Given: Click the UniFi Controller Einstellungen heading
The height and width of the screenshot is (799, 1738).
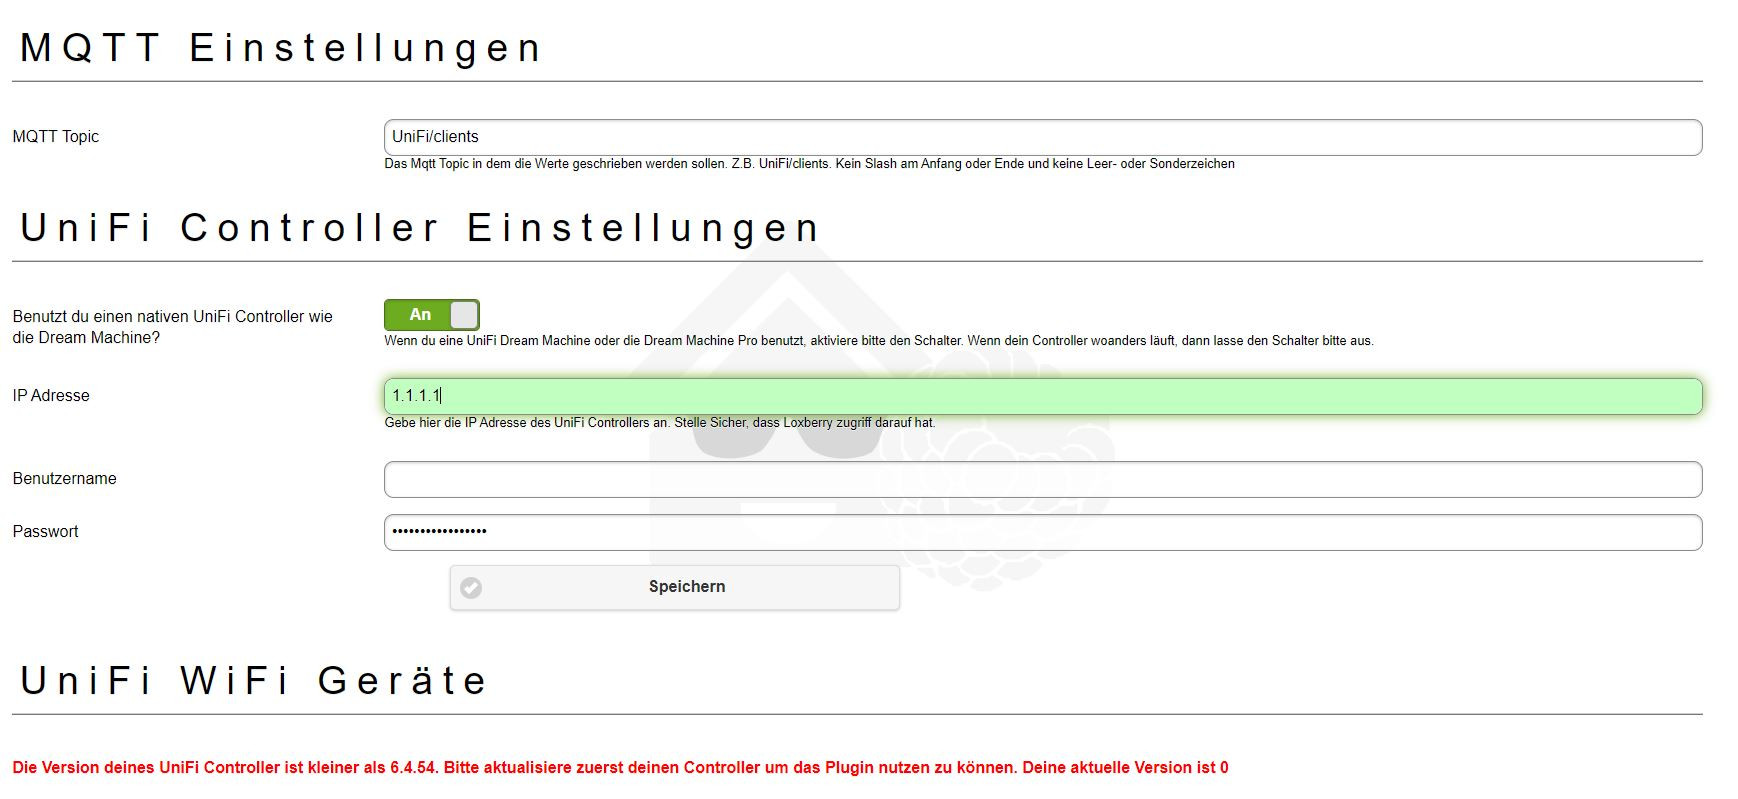Looking at the screenshot, I should pyautogui.click(x=420, y=228).
